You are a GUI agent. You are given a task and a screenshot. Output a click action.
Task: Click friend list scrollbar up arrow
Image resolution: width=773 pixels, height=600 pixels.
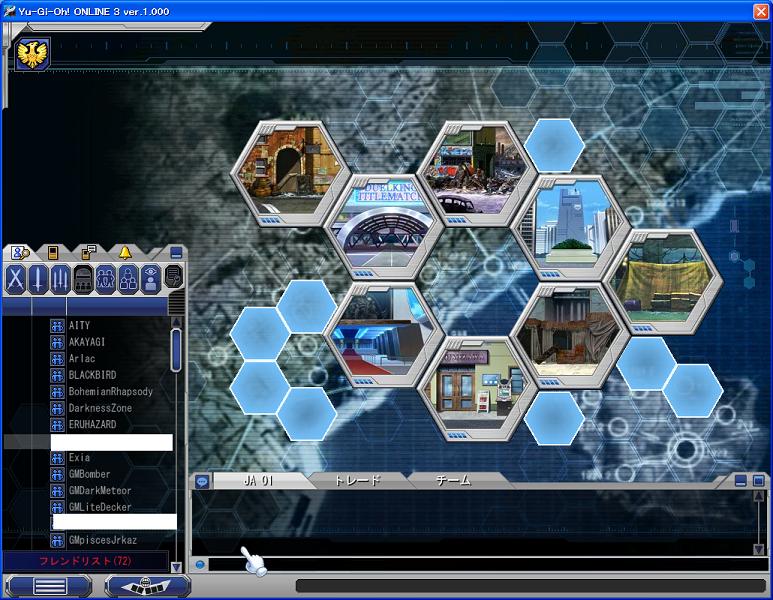pyautogui.click(x=176, y=322)
